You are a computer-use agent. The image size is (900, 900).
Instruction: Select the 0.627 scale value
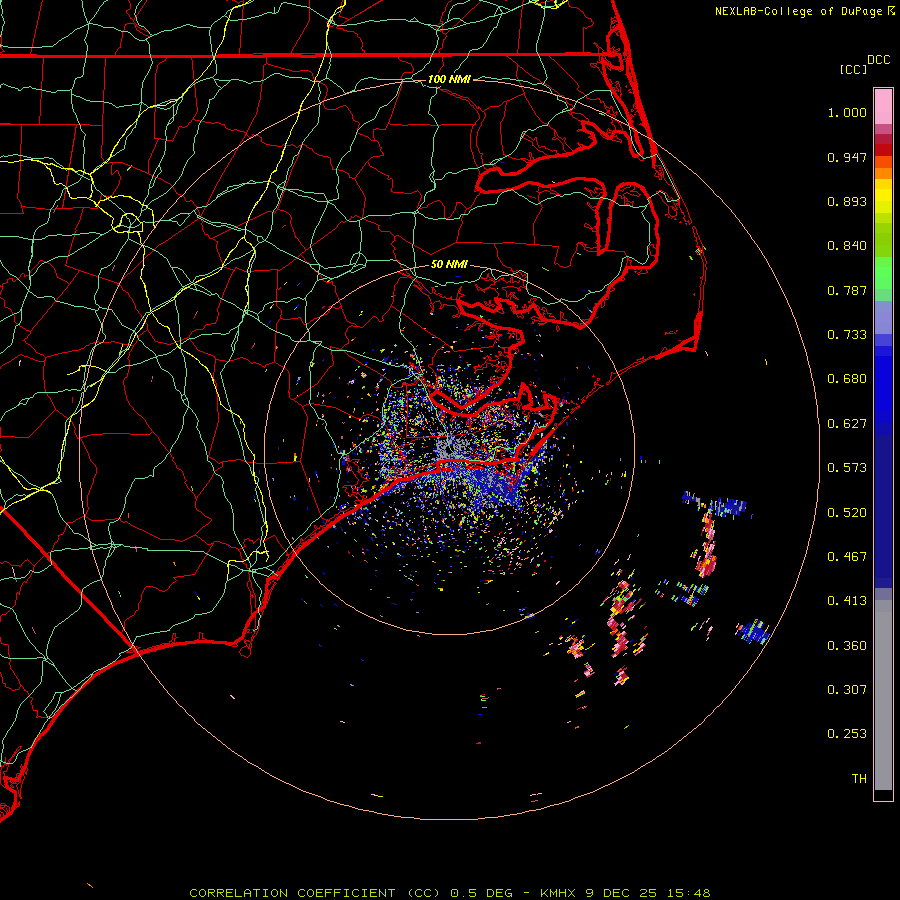pos(847,424)
